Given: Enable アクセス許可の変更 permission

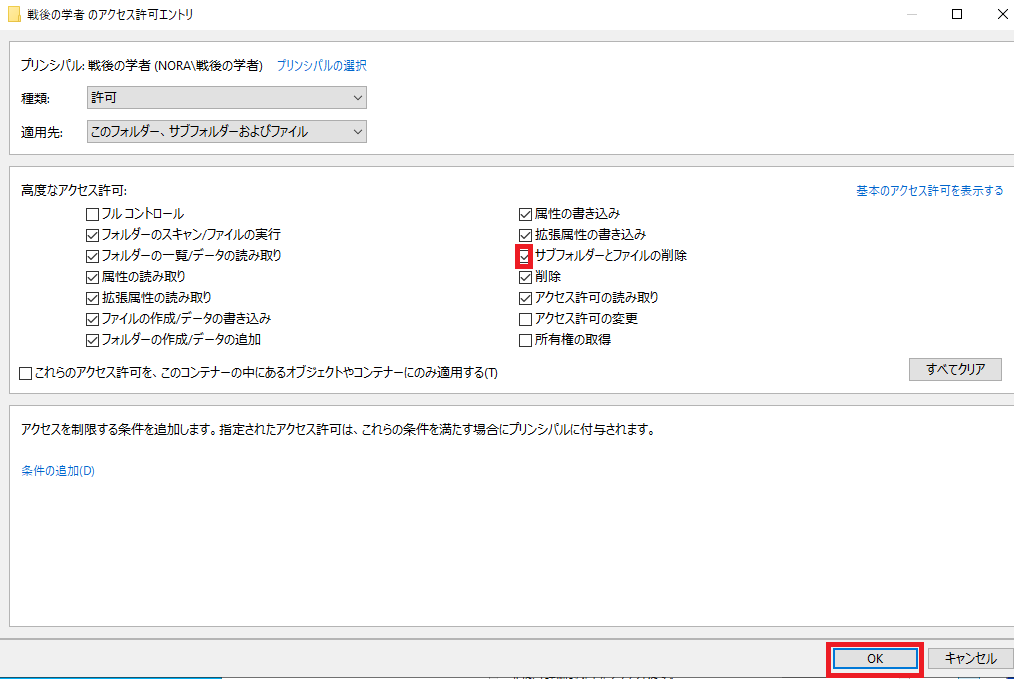Looking at the screenshot, I should pos(525,320).
